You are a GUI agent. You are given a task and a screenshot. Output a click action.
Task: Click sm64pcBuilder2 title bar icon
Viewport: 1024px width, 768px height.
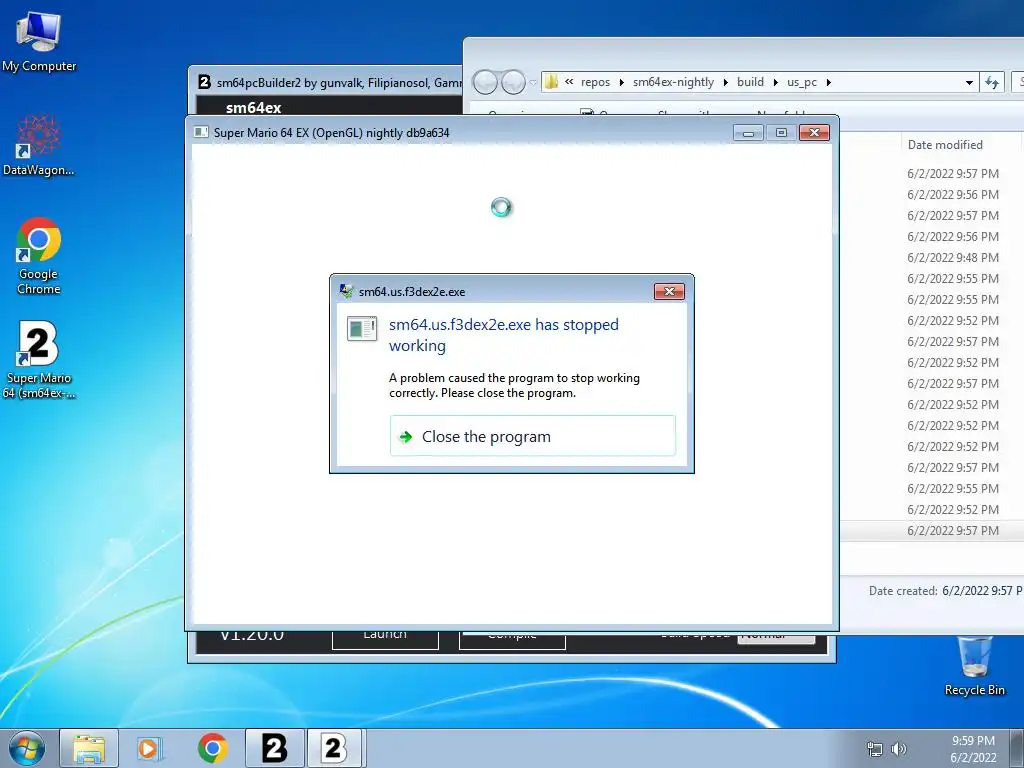[x=204, y=82]
